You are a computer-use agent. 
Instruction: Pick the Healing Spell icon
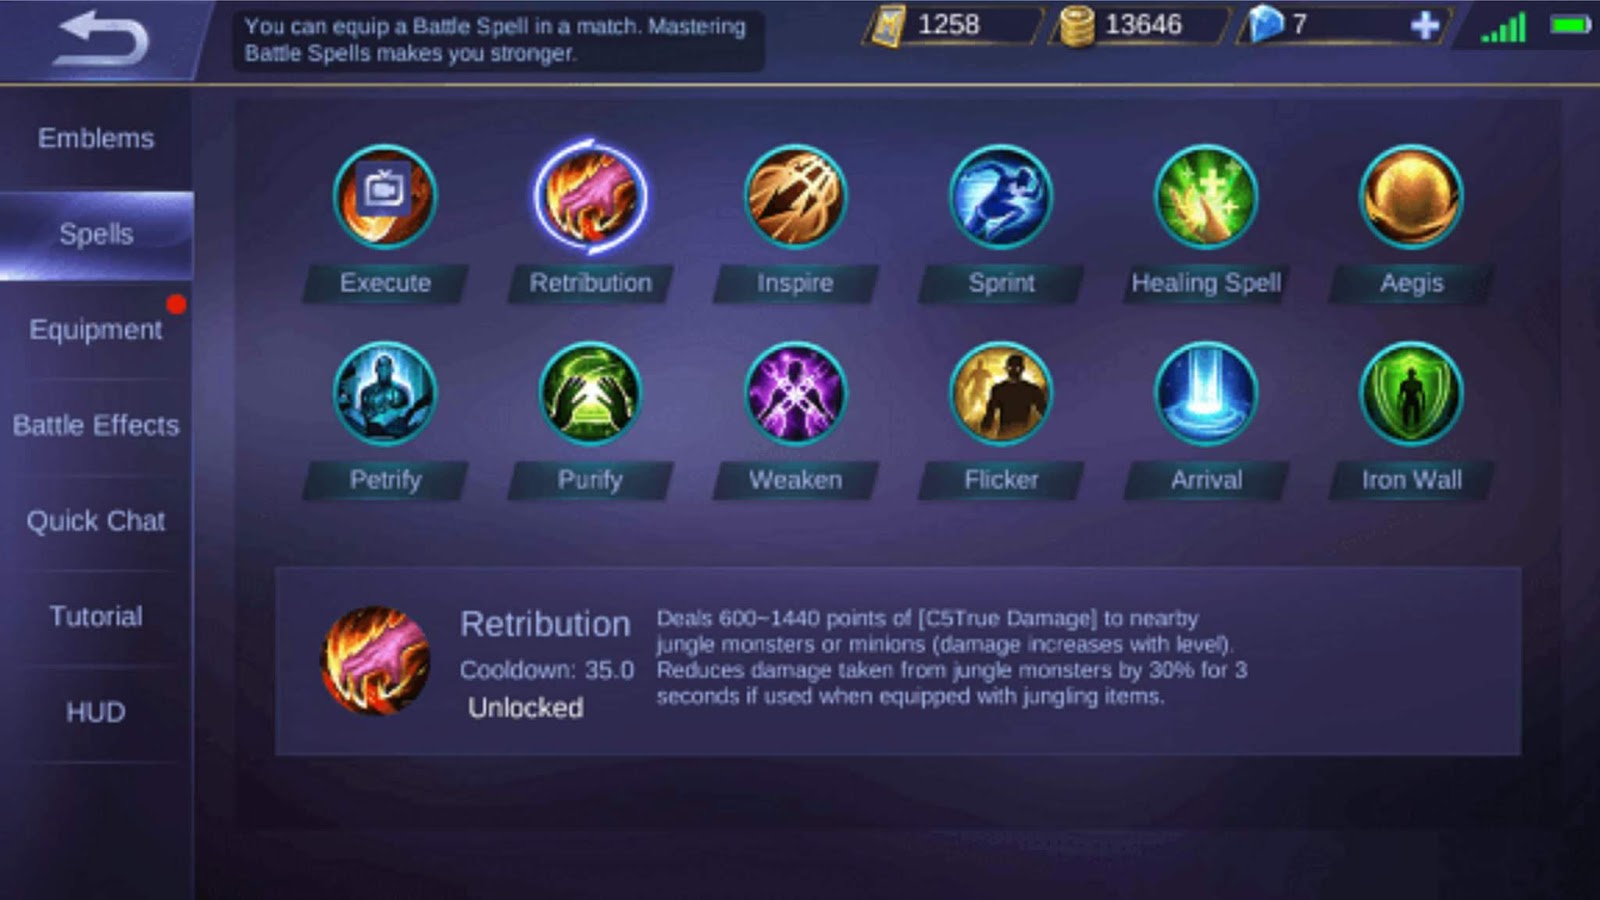(x=1206, y=197)
